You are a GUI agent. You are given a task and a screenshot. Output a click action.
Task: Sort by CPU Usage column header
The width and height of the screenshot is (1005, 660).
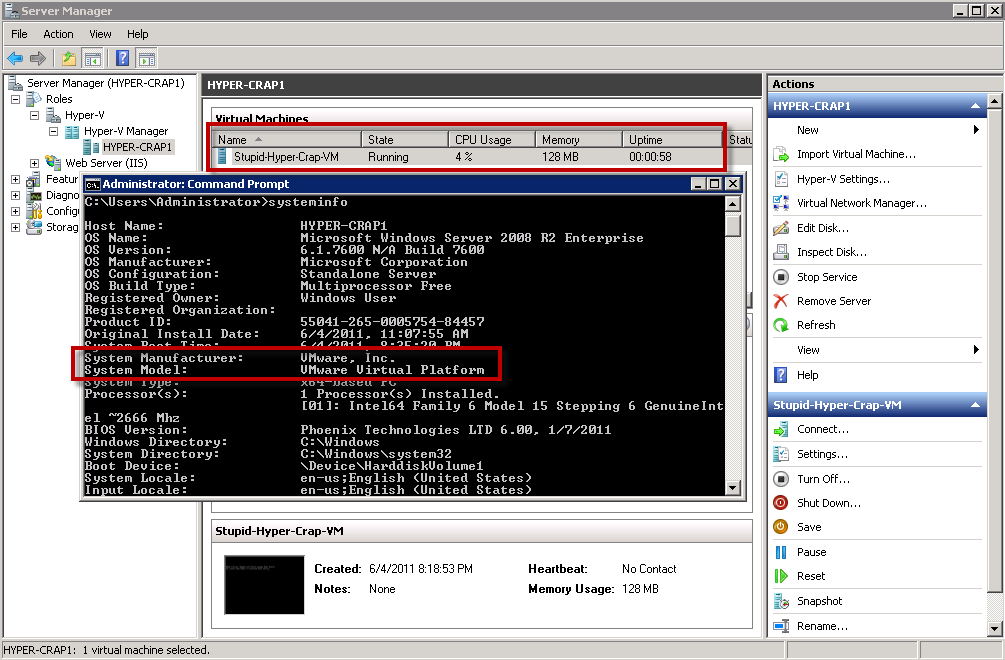tap(492, 140)
